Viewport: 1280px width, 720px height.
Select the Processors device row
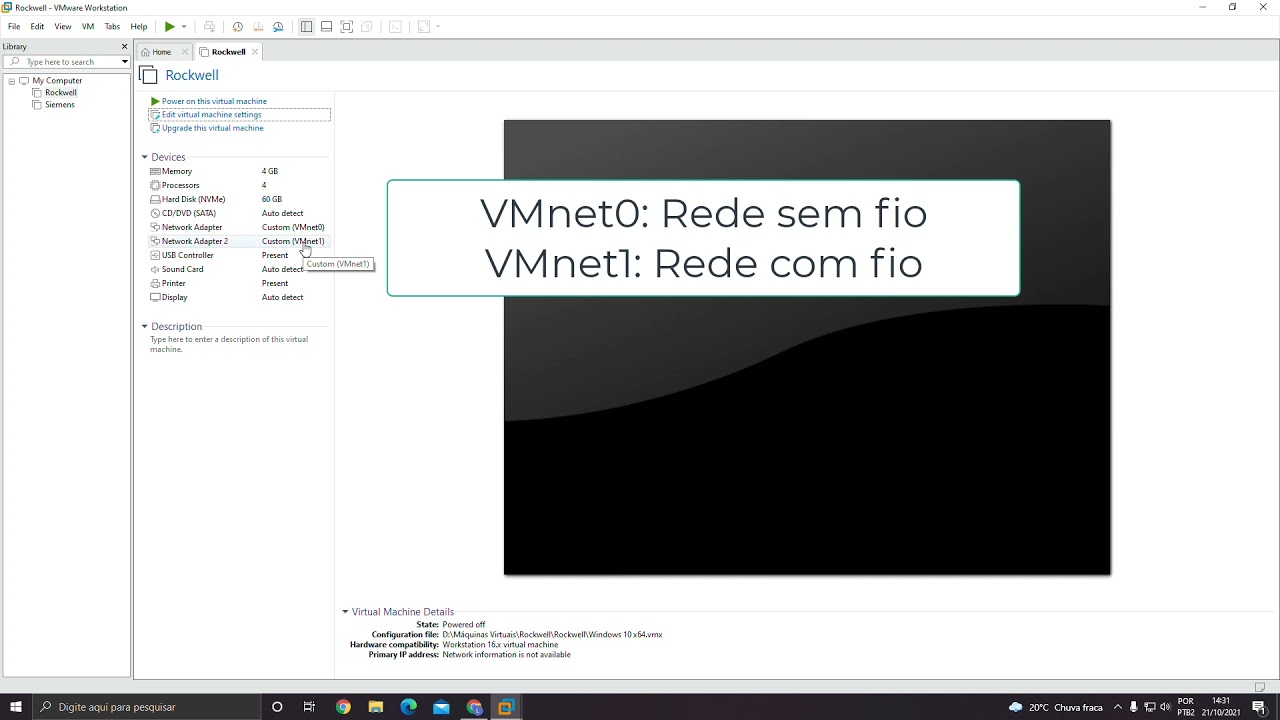(x=238, y=185)
